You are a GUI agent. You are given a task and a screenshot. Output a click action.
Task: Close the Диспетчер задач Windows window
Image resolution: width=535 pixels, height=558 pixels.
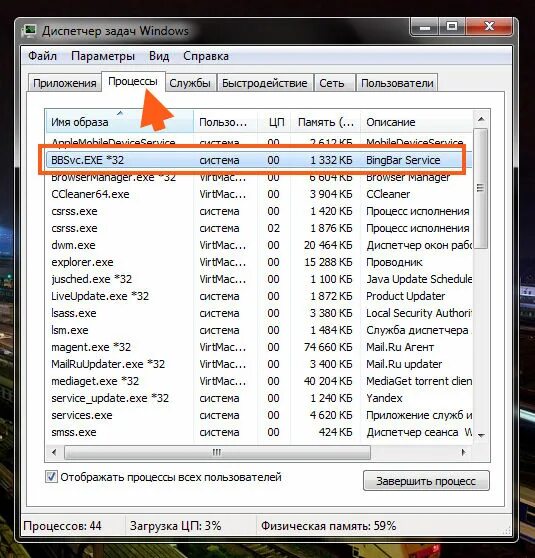point(489,27)
